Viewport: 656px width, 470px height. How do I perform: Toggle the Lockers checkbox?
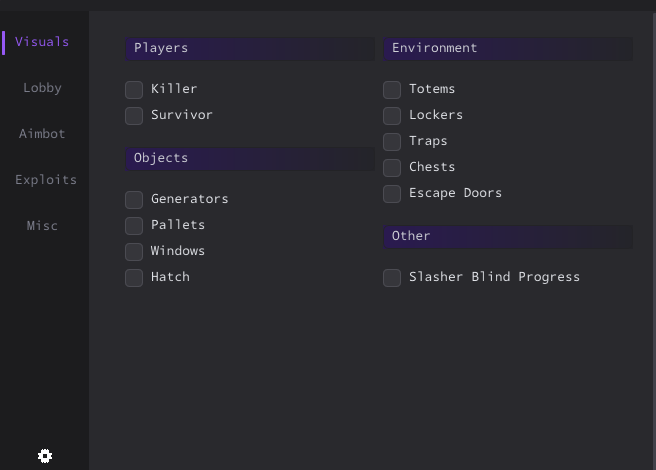[x=392, y=116]
